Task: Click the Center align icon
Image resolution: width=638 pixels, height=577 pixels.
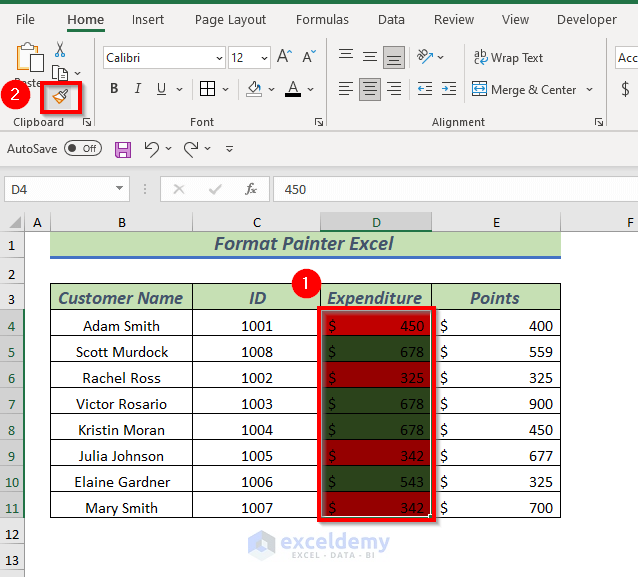Action: click(x=370, y=90)
